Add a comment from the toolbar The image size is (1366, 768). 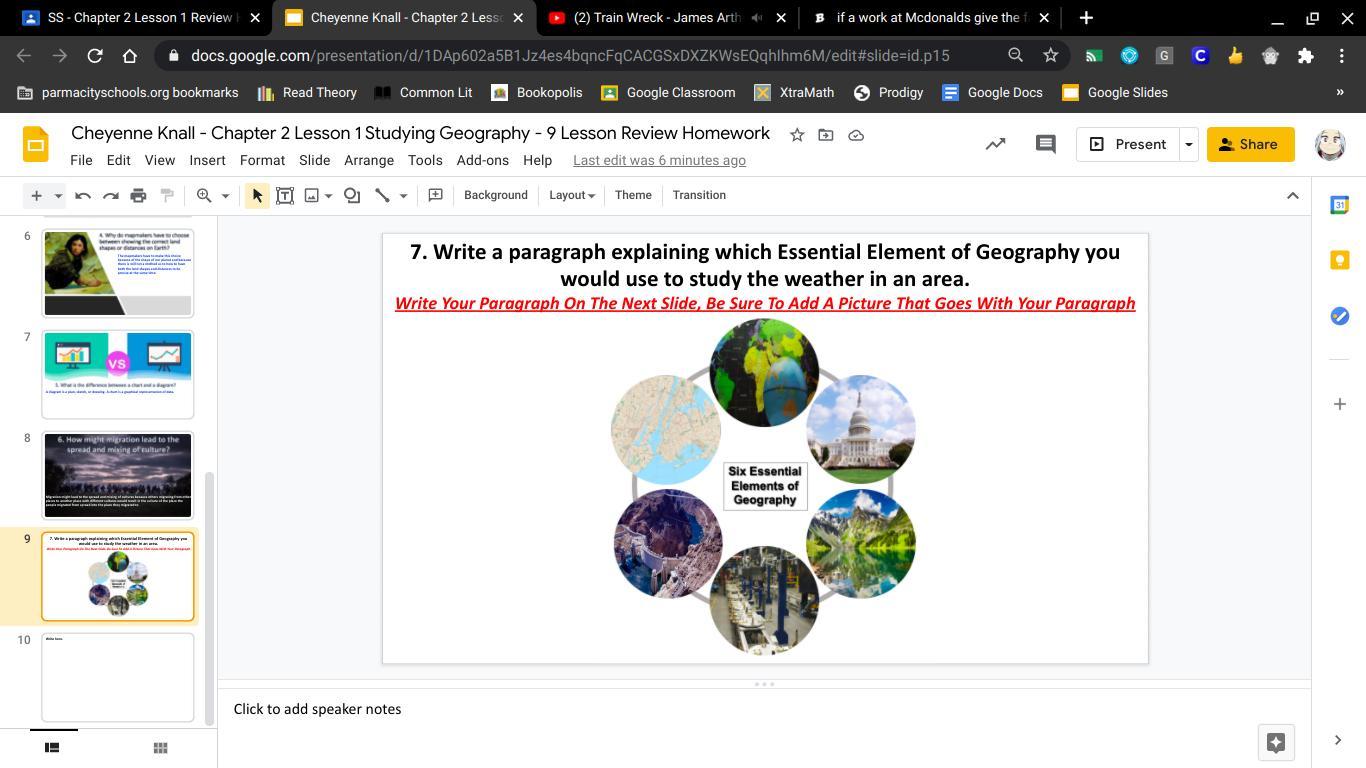click(435, 195)
